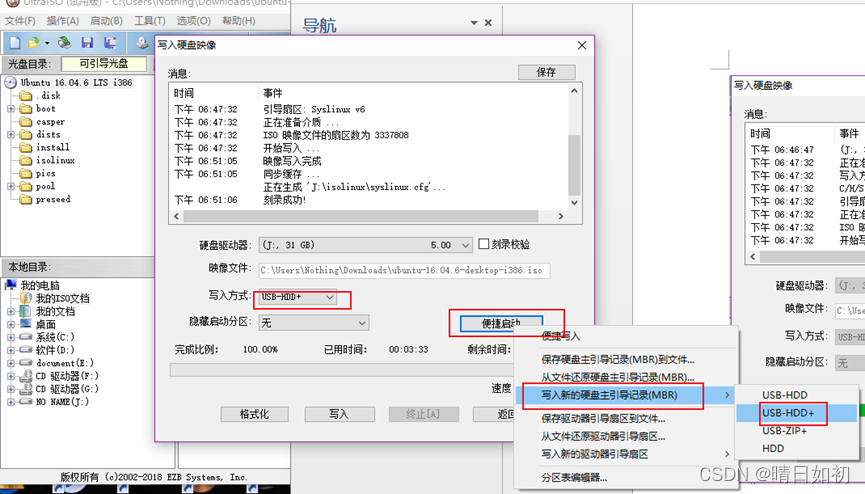Toggle the 刻录校验 checkbox
The width and height of the screenshot is (865, 494).
[x=483, y=244]
